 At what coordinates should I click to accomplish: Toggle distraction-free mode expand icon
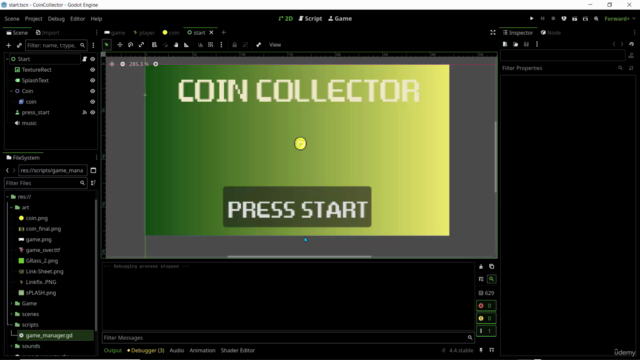[x=493, y=32]
